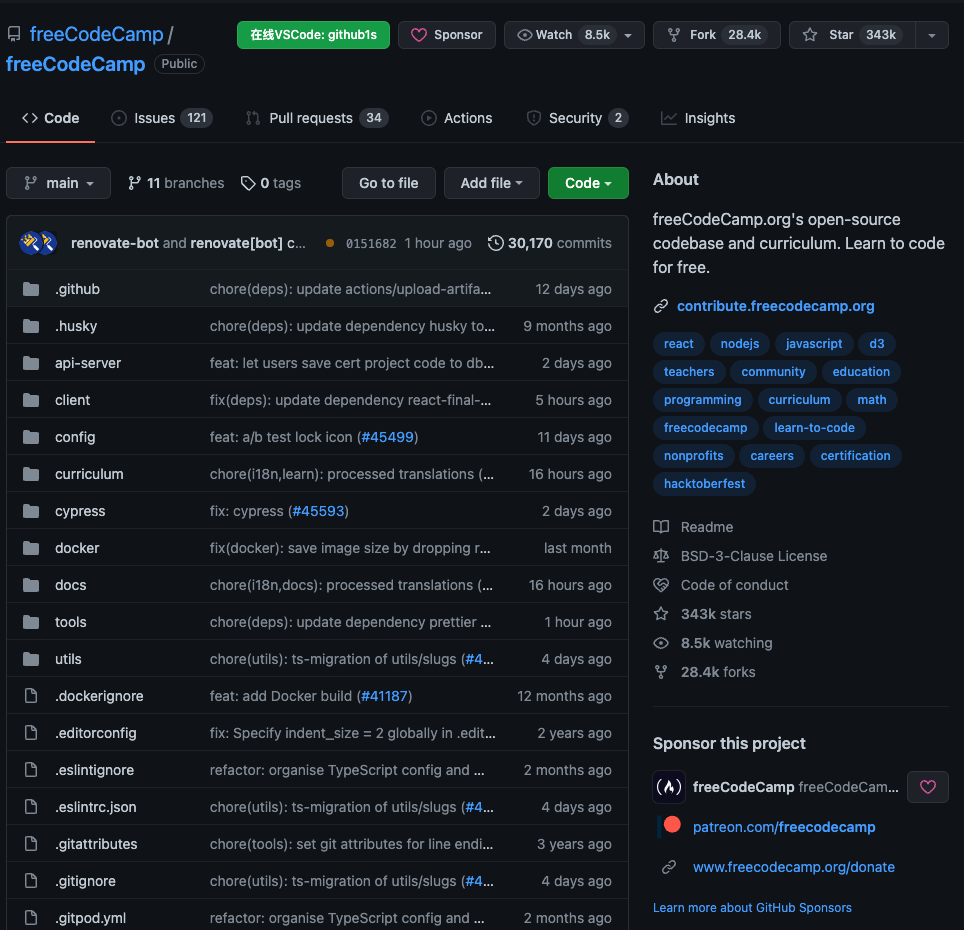Open the client folder name

pyautogui.click(x=73, y=400)
